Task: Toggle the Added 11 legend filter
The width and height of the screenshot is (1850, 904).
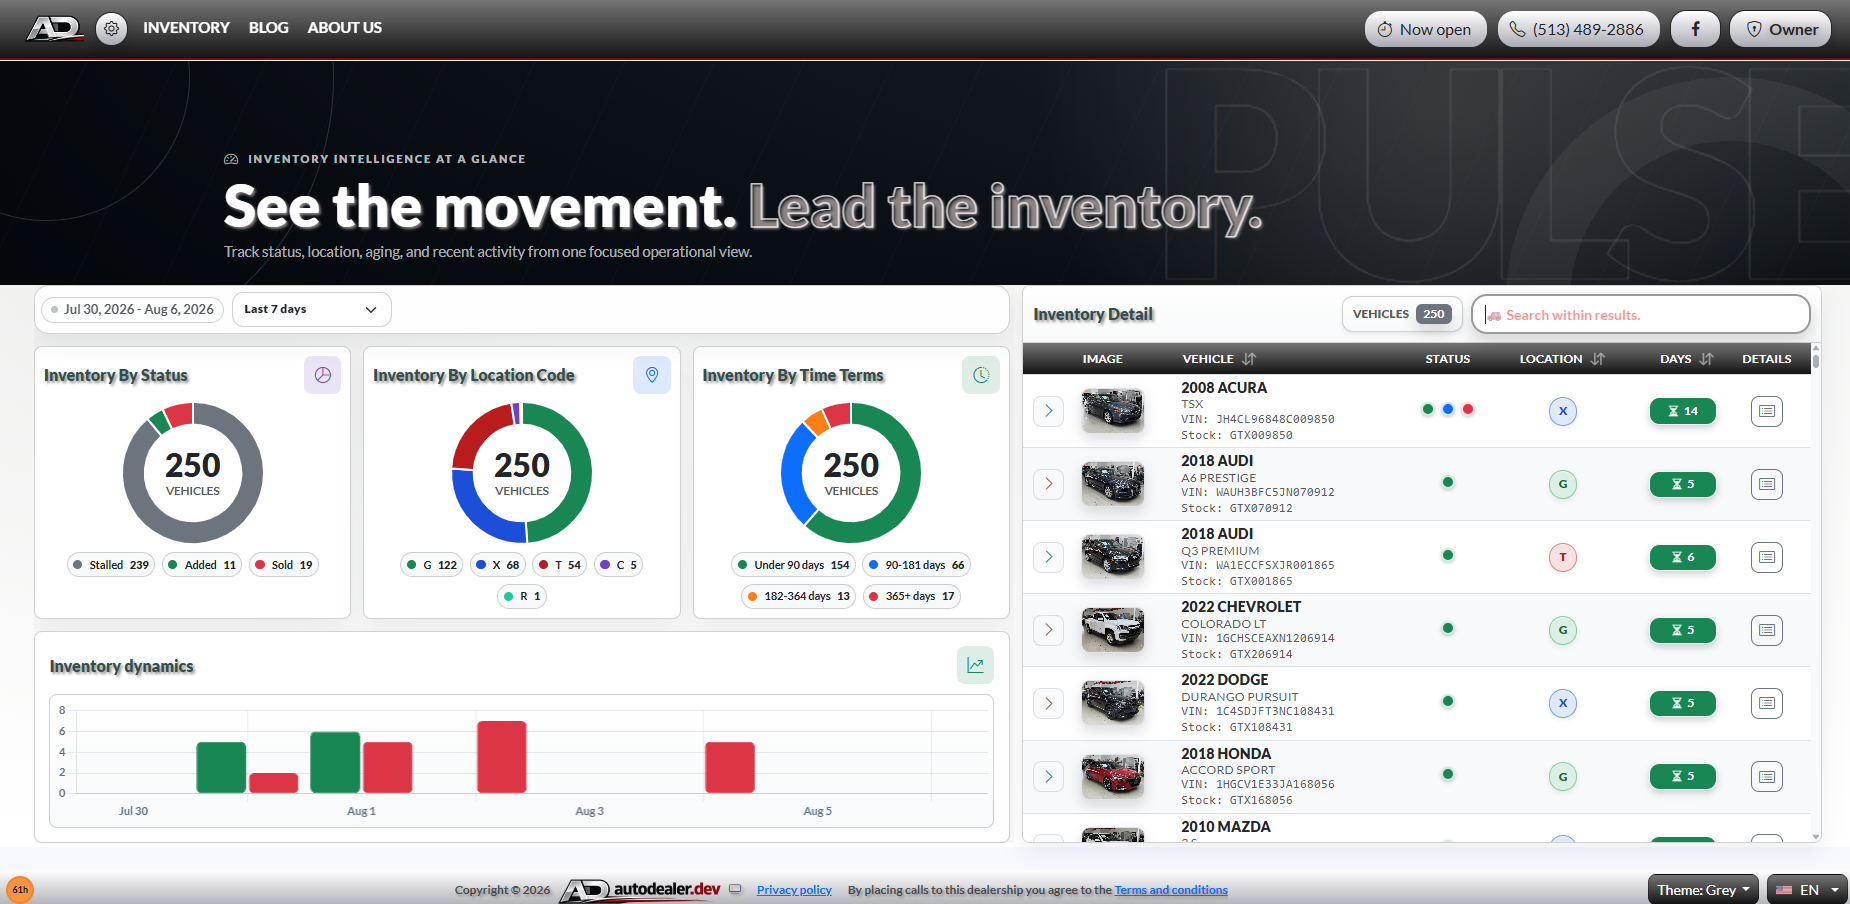Action: click(x=202, y=565)
